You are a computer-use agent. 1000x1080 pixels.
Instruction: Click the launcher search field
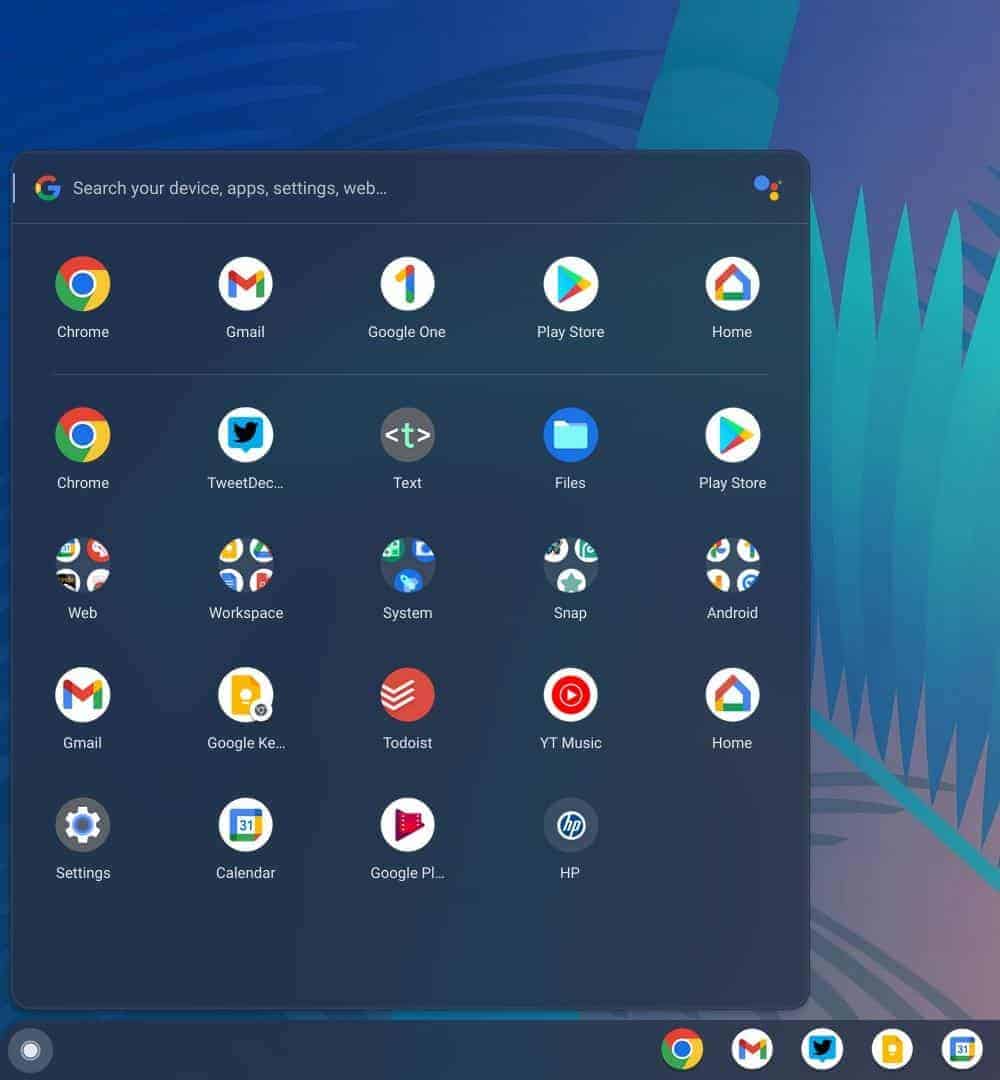click(410, 188)
